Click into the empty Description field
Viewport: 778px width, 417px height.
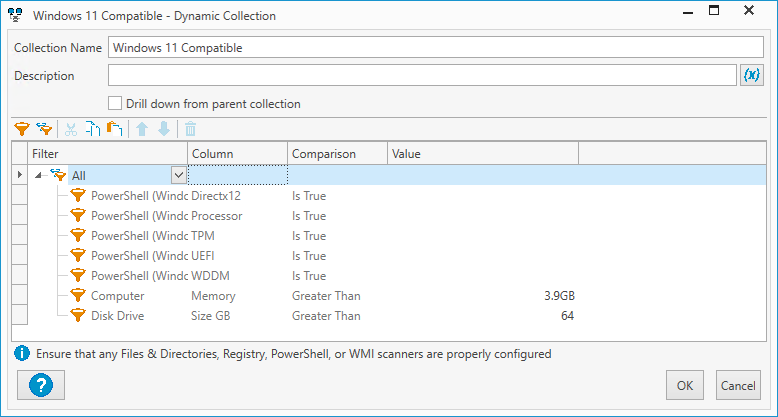pos(422,75)
